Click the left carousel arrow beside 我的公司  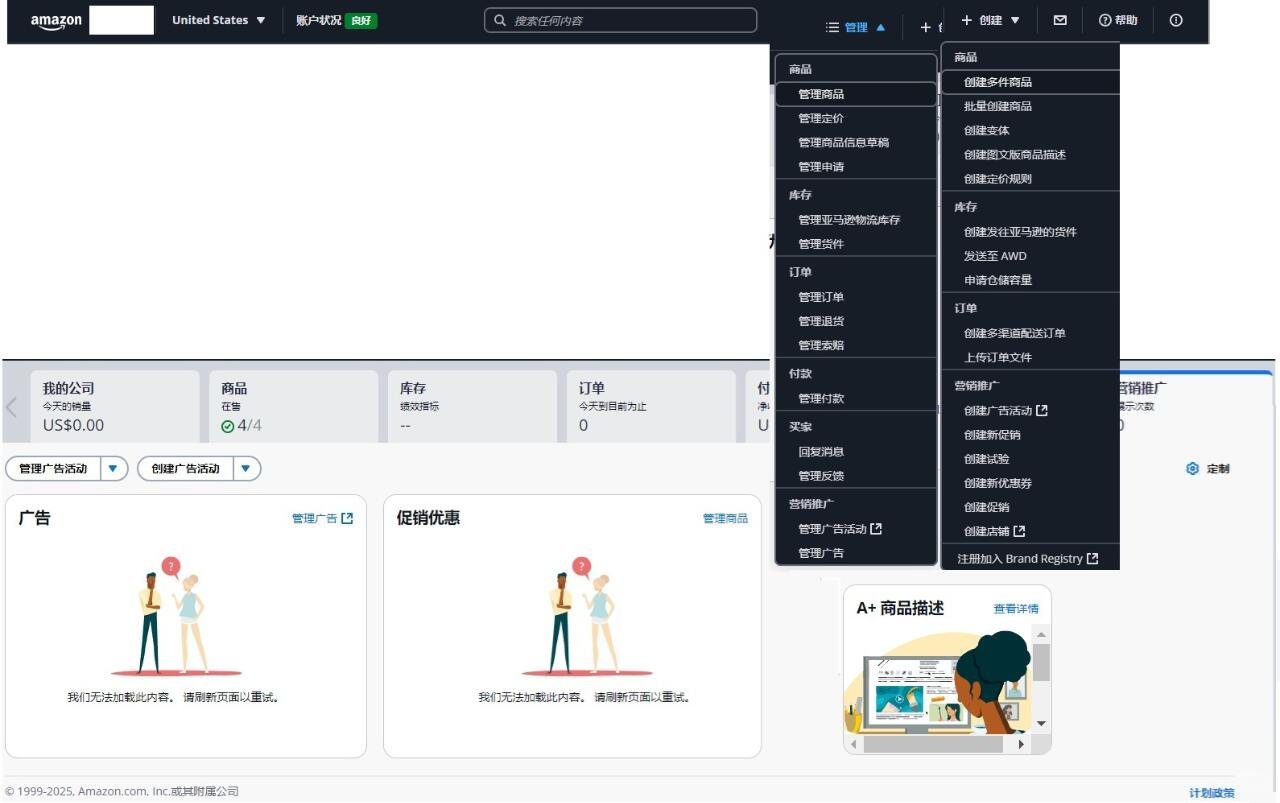click(12, 407)
